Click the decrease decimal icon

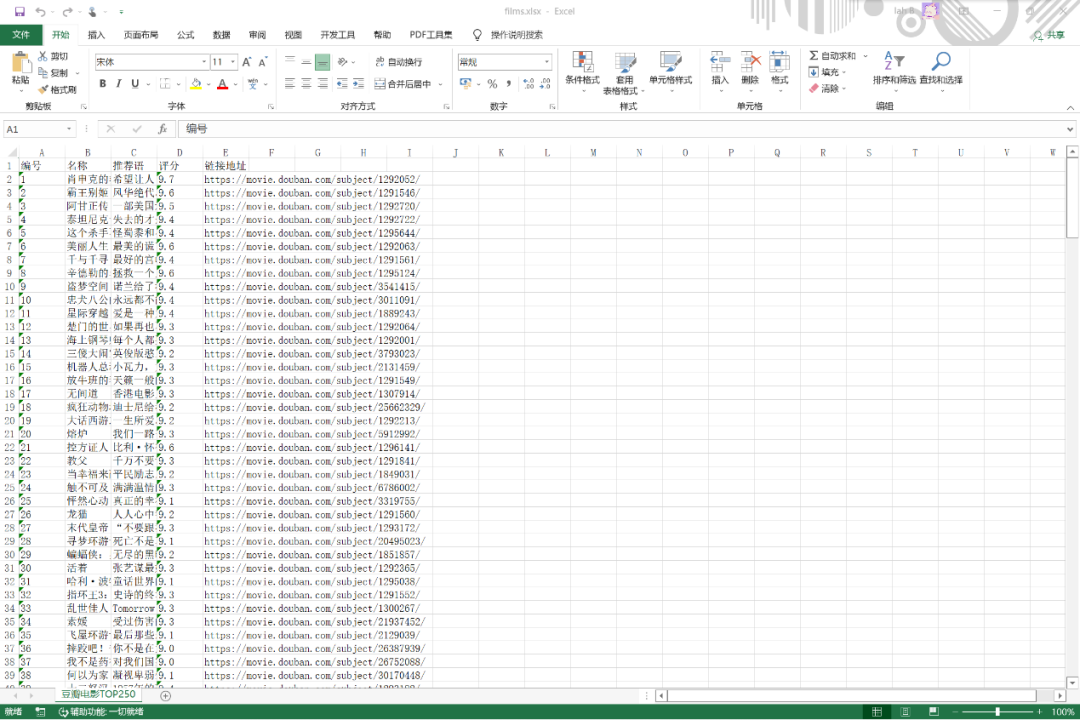pos(545,84)
